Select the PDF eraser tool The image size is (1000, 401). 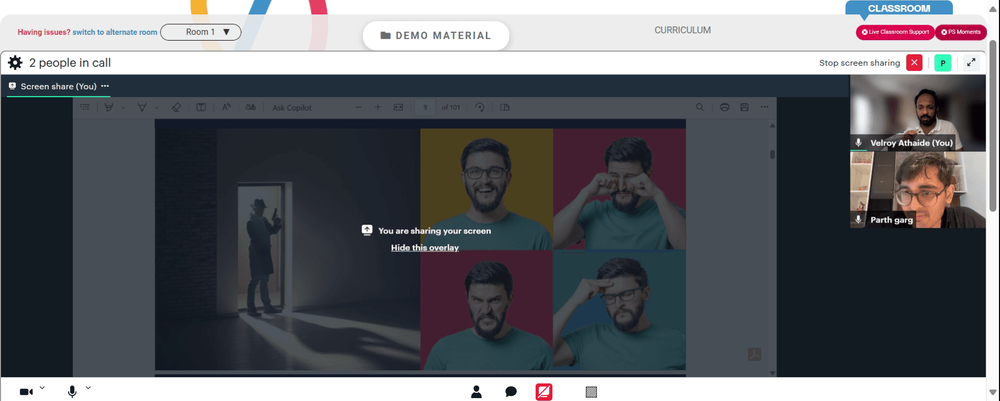177,107
